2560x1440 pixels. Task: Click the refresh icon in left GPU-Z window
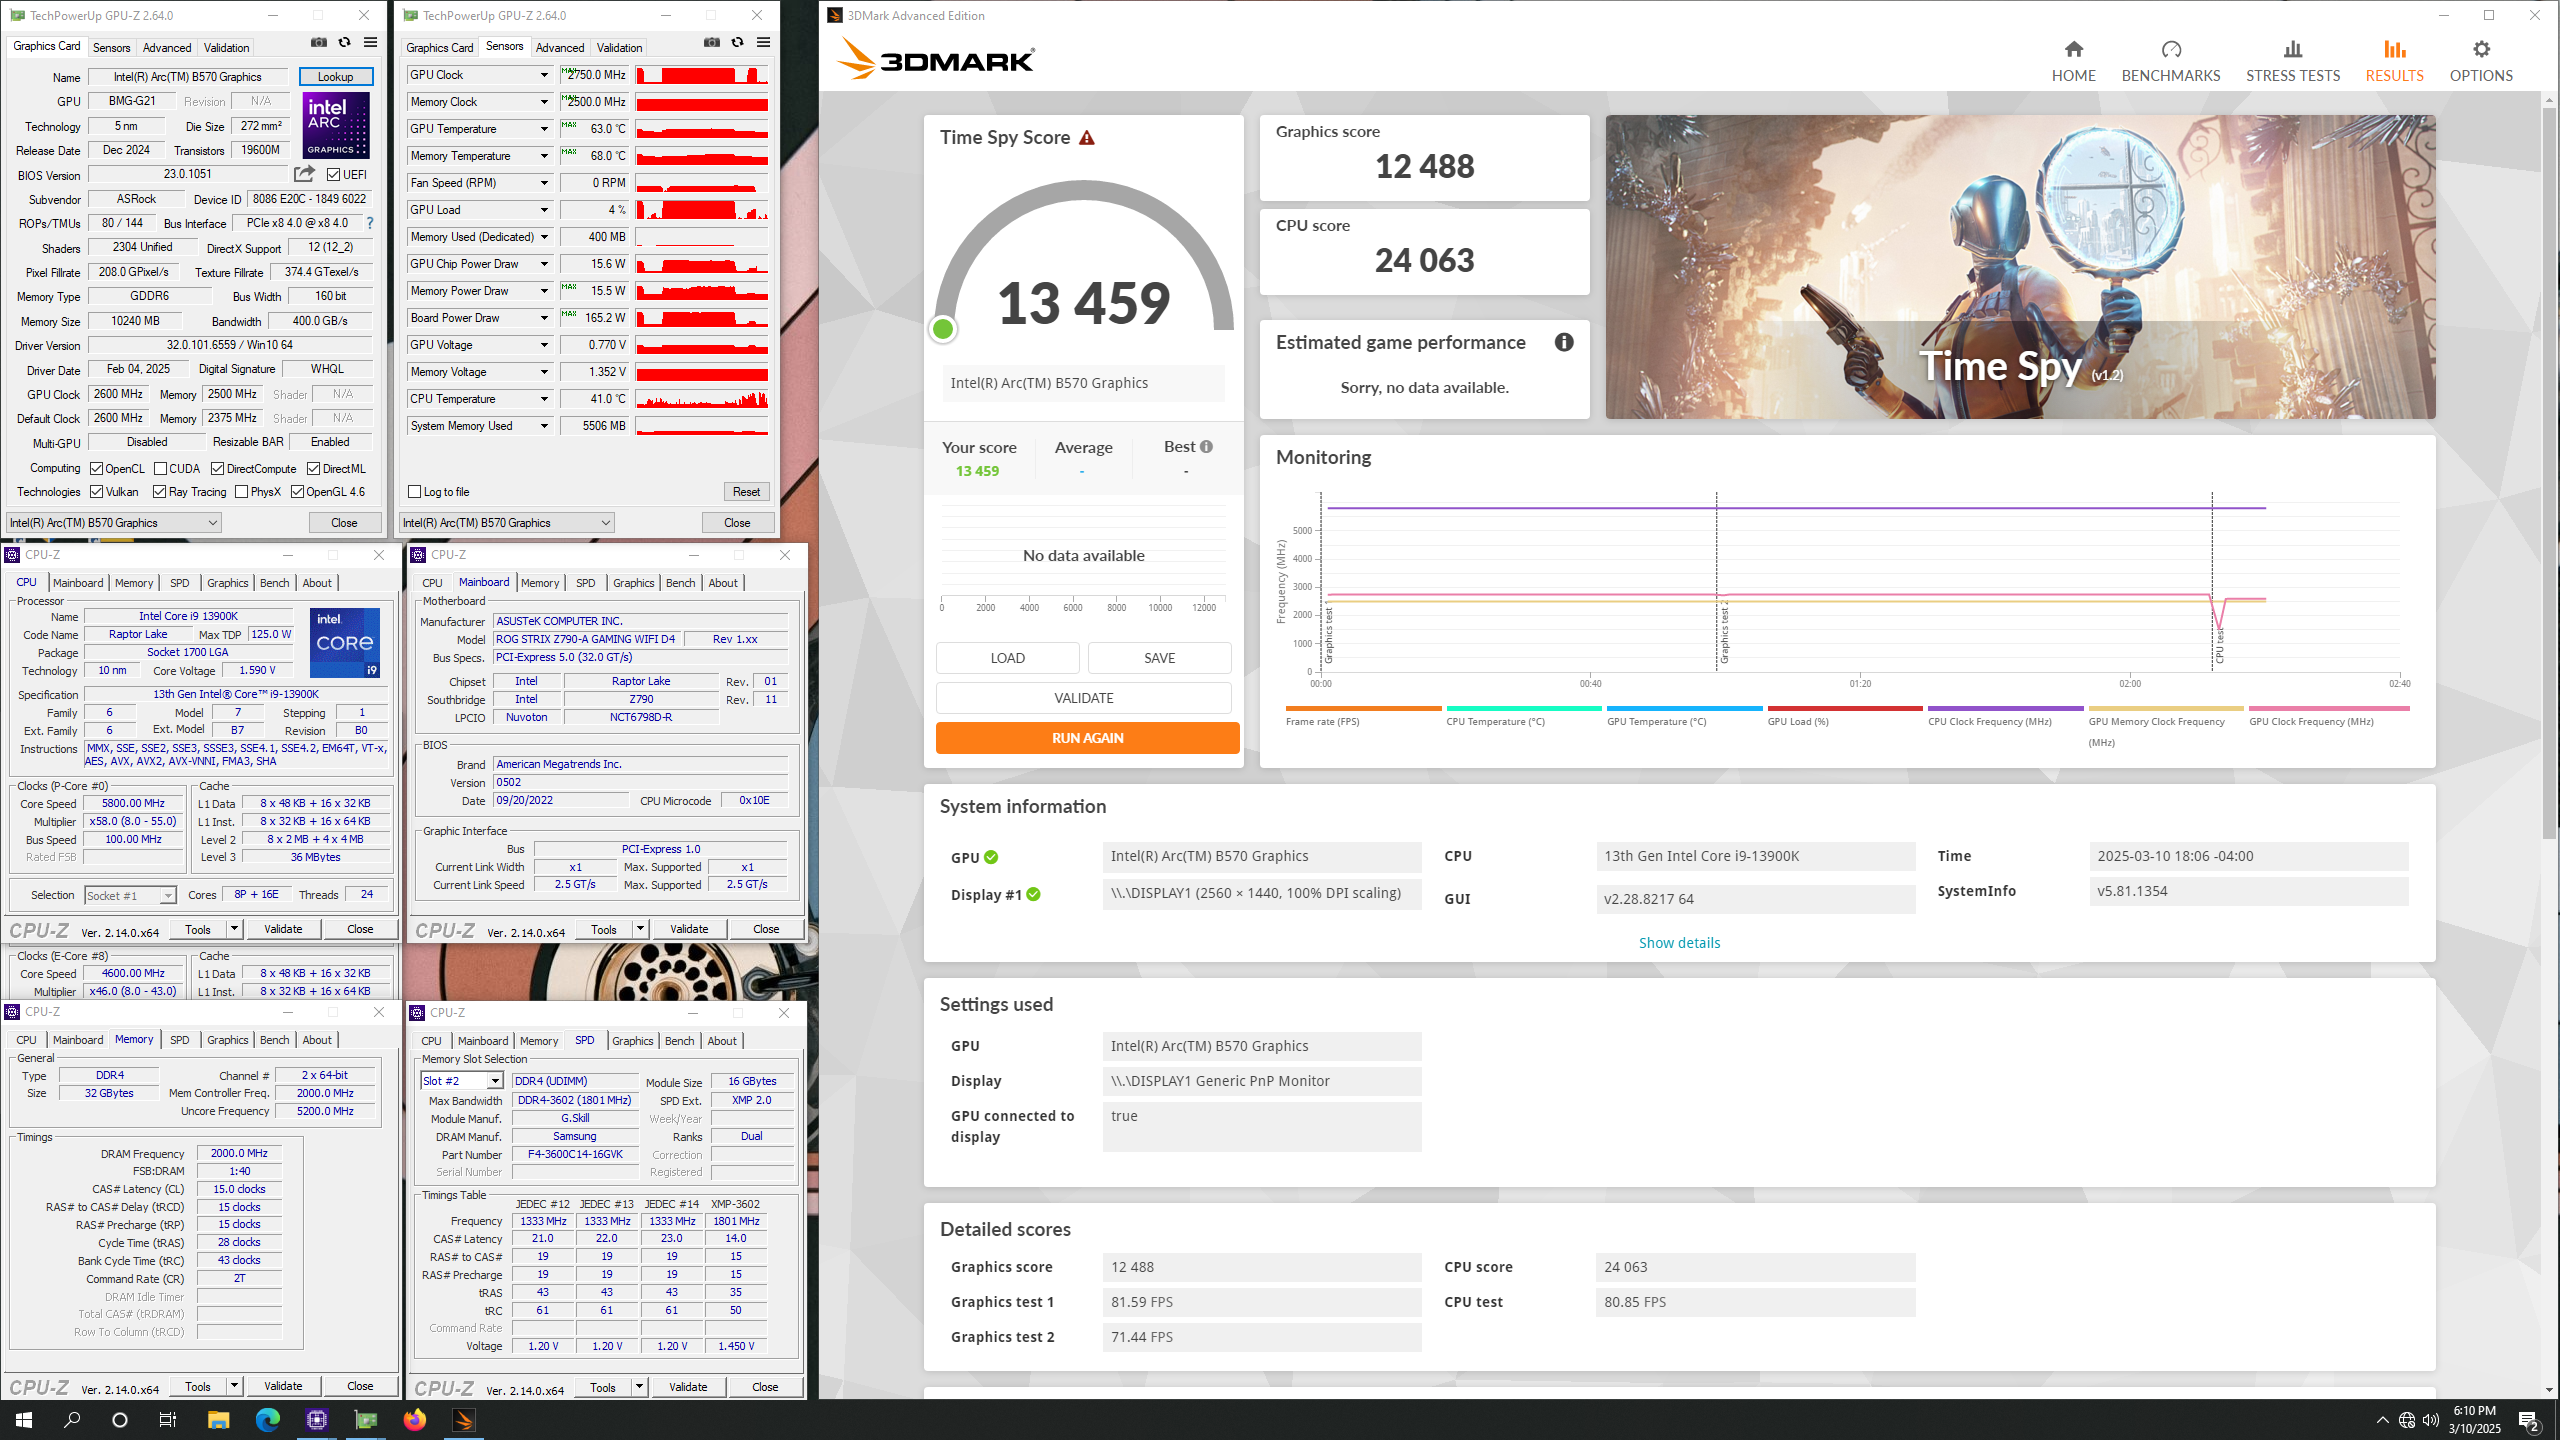click(x=344, y=42)
